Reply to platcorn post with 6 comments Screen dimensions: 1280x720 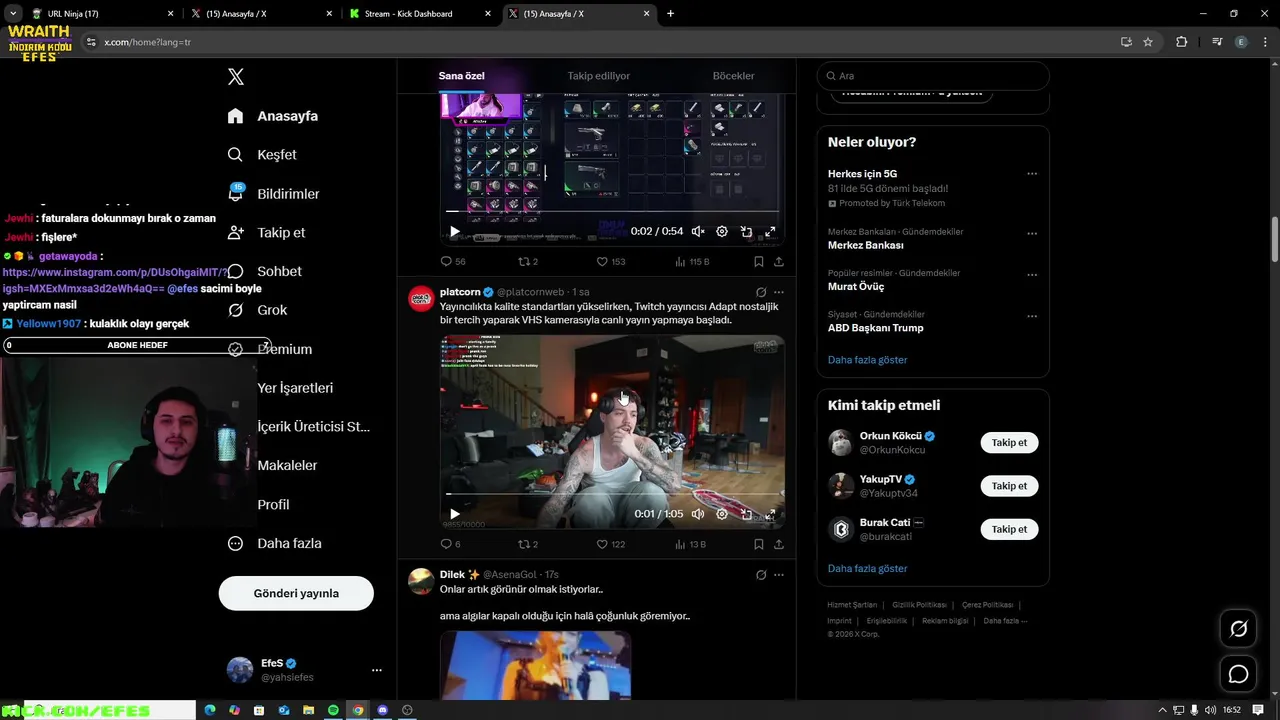pyautogui.click(x=450, y=545)
